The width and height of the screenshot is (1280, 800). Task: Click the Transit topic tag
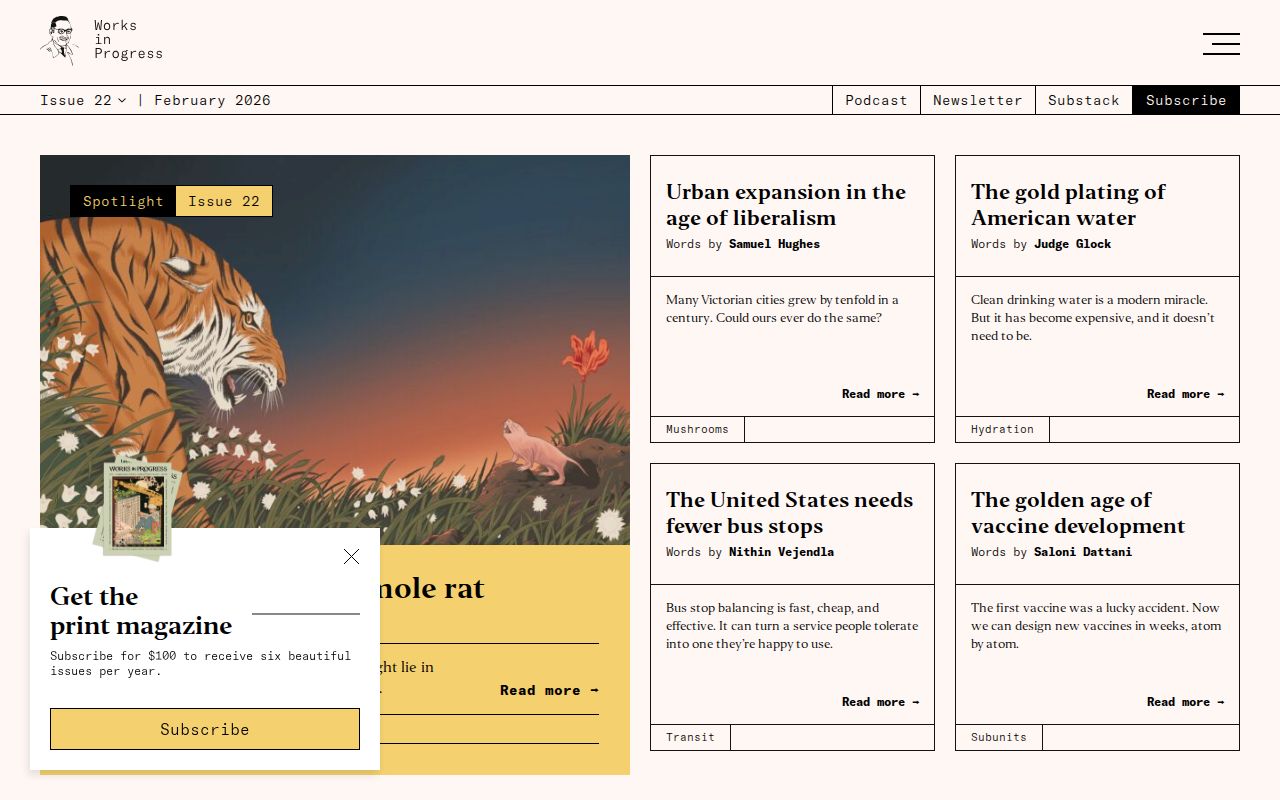(690, 737)
